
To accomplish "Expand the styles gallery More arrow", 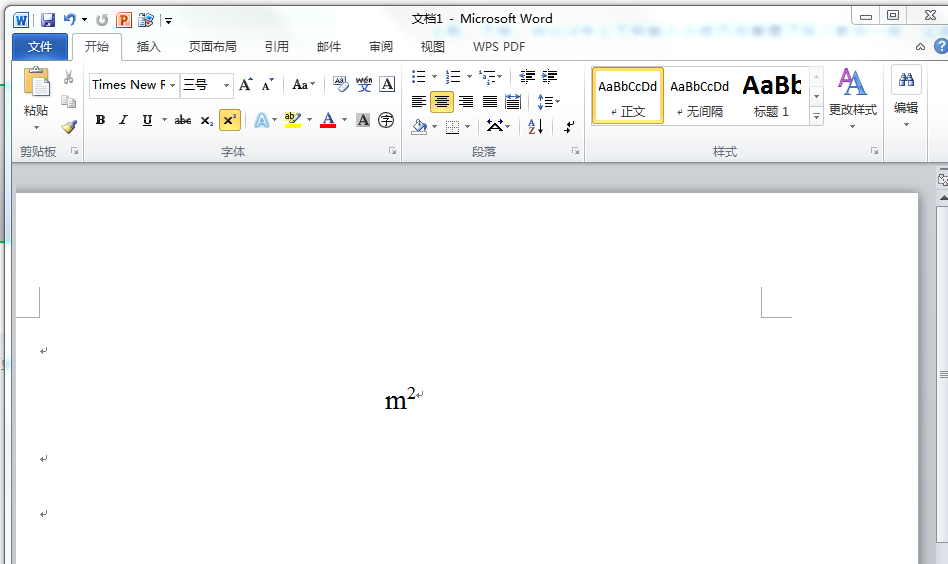I will click(x=816, y=116).
